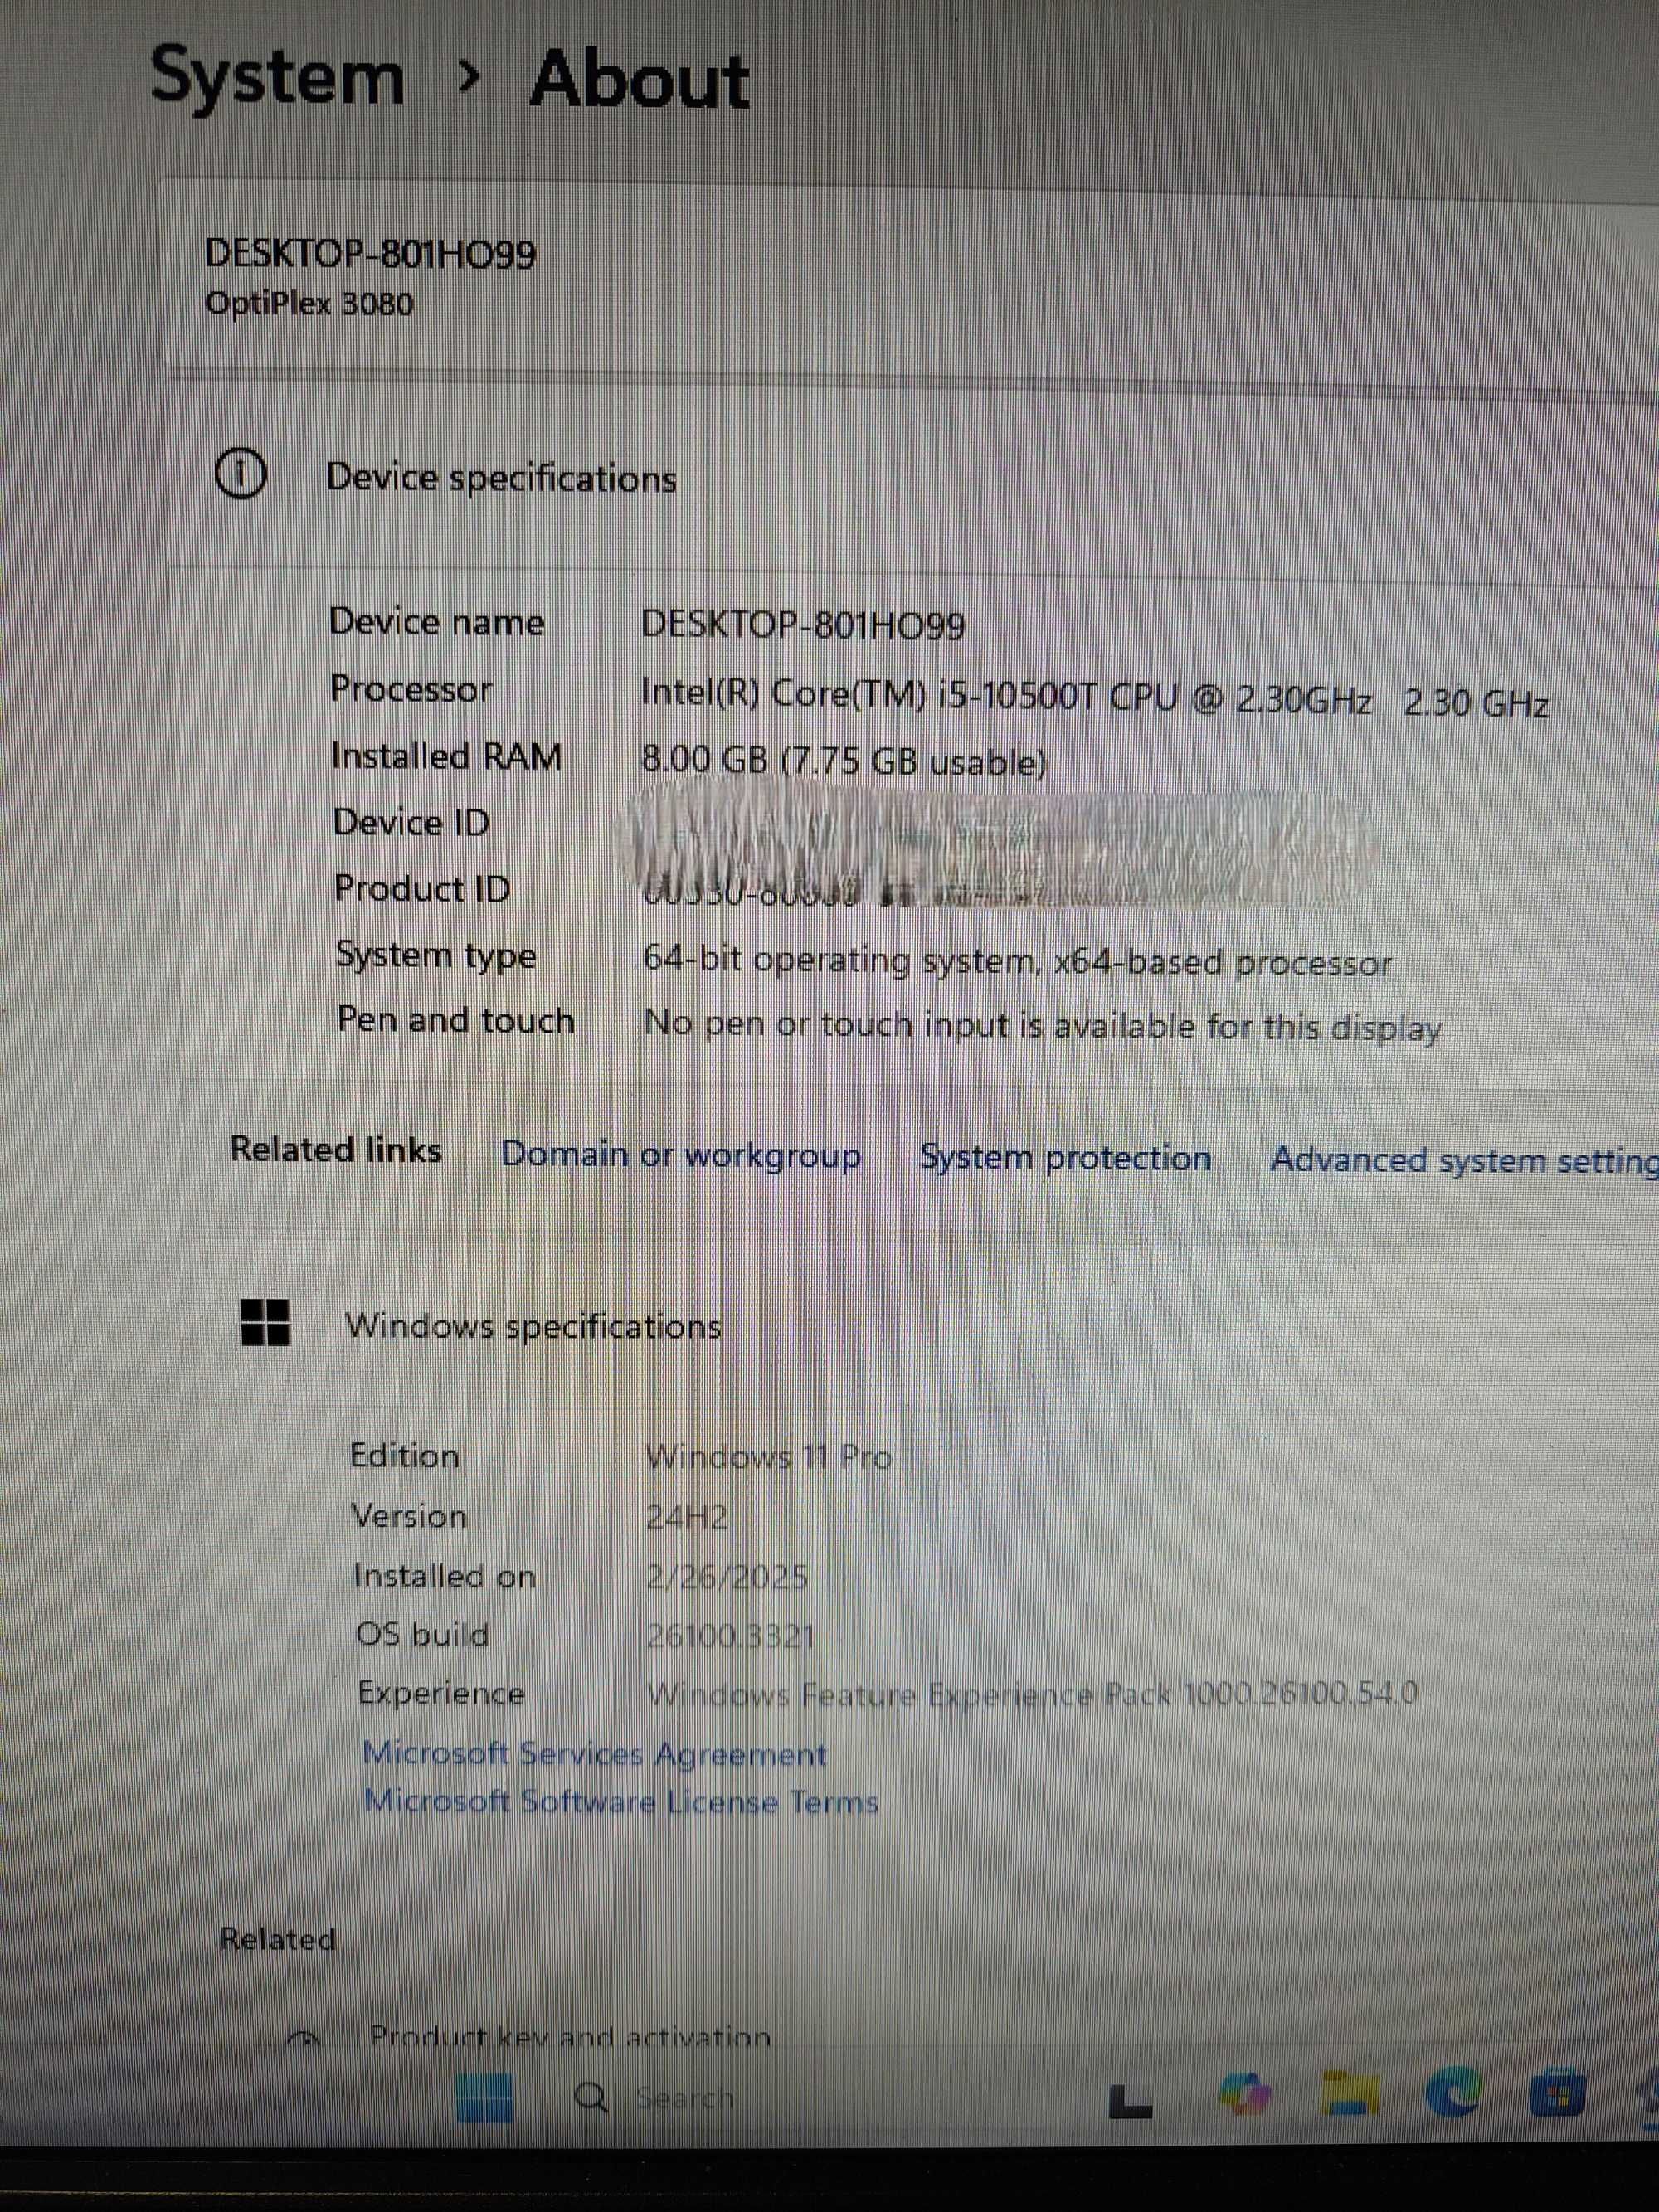Image resolution: width=1659 pixels, height=2212 pixels.
Task: Open Microsoft Store from the taskbar
Action: point(1557,2092)
